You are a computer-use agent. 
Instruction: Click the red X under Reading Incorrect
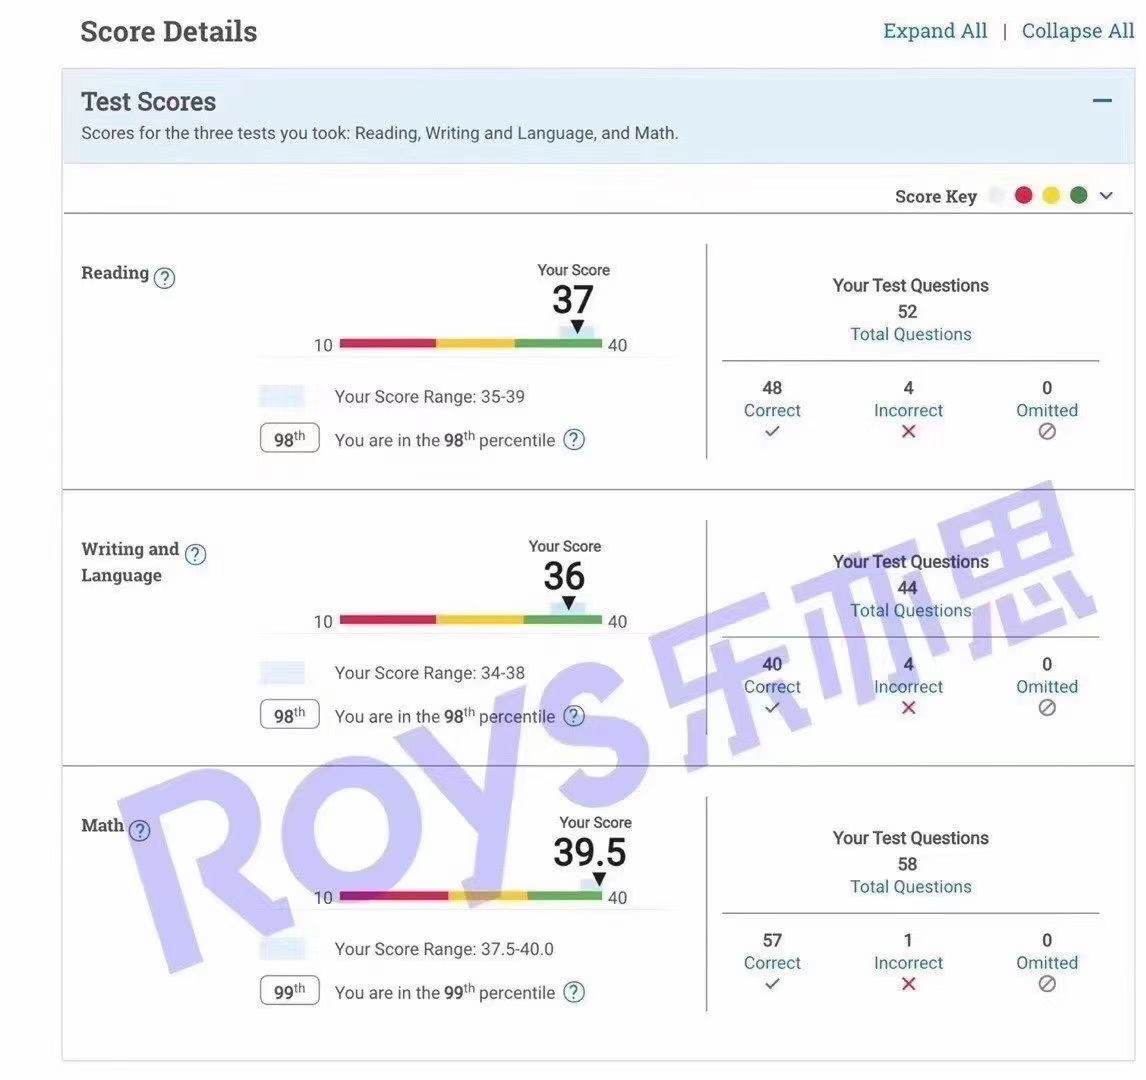[908, 432]
